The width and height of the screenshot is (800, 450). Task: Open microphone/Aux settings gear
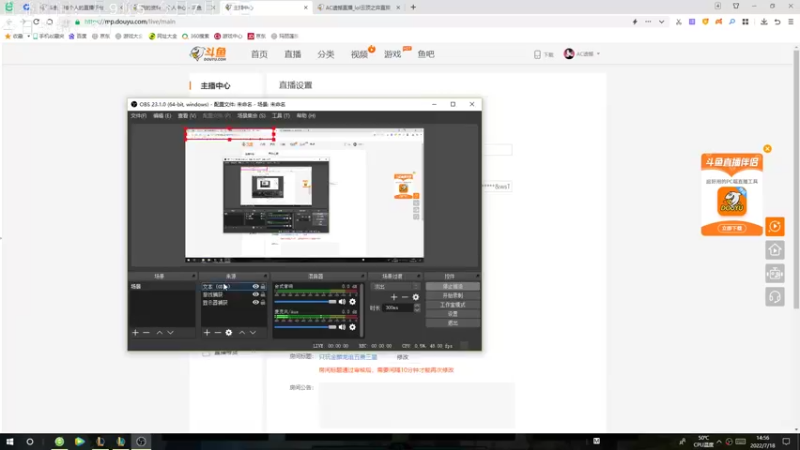[x=353, y=327]
